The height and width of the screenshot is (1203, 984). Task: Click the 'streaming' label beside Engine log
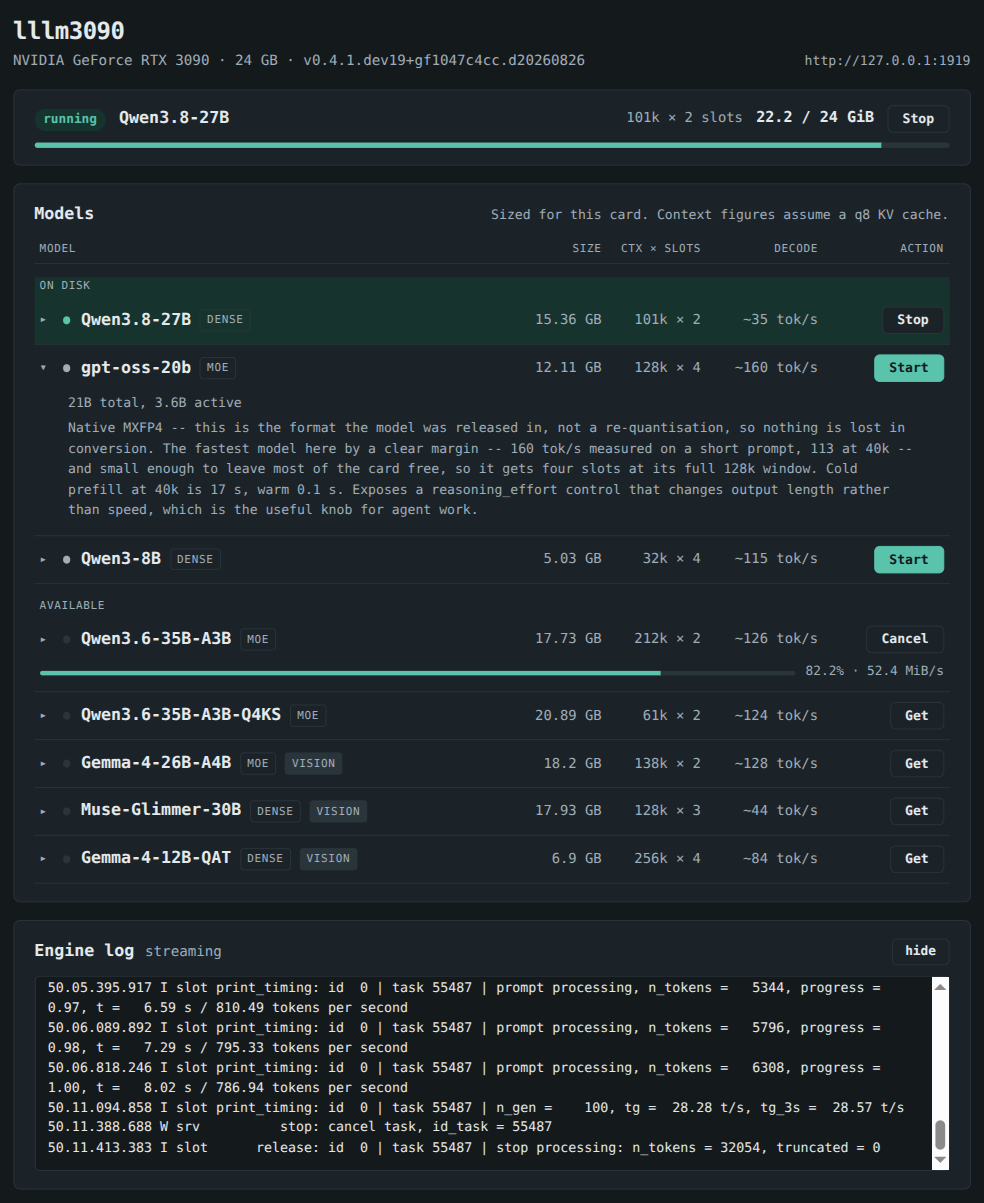click(x=183, y=952)
